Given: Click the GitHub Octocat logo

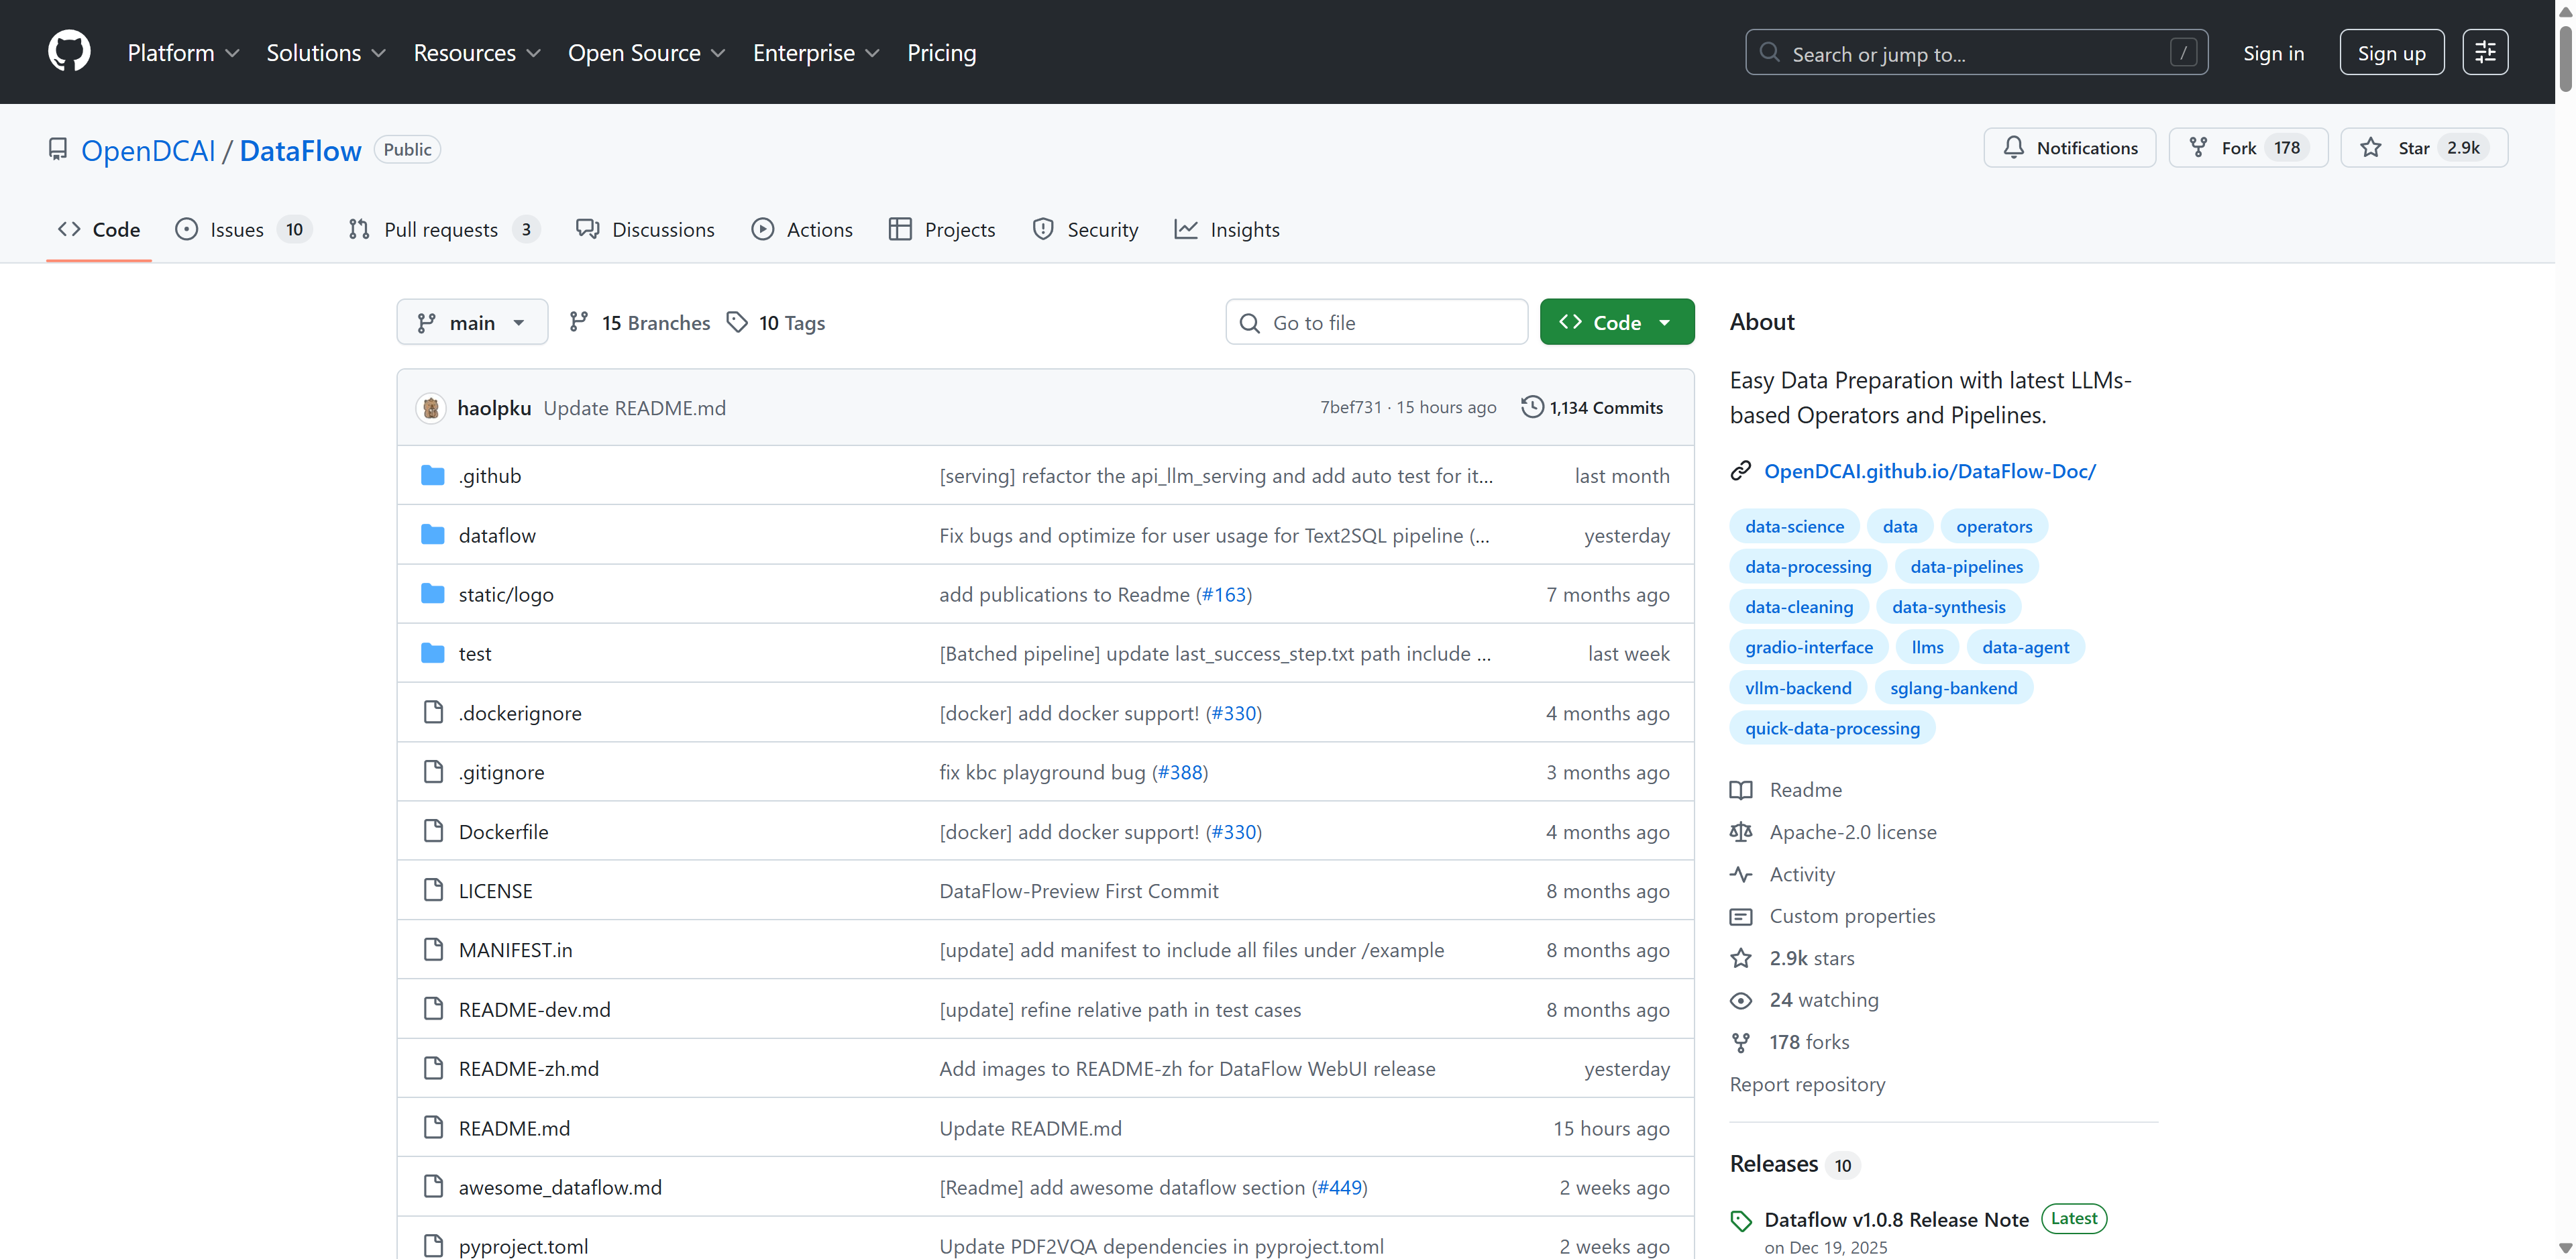Looking at the screenshot, I should [x=69, y=51].
